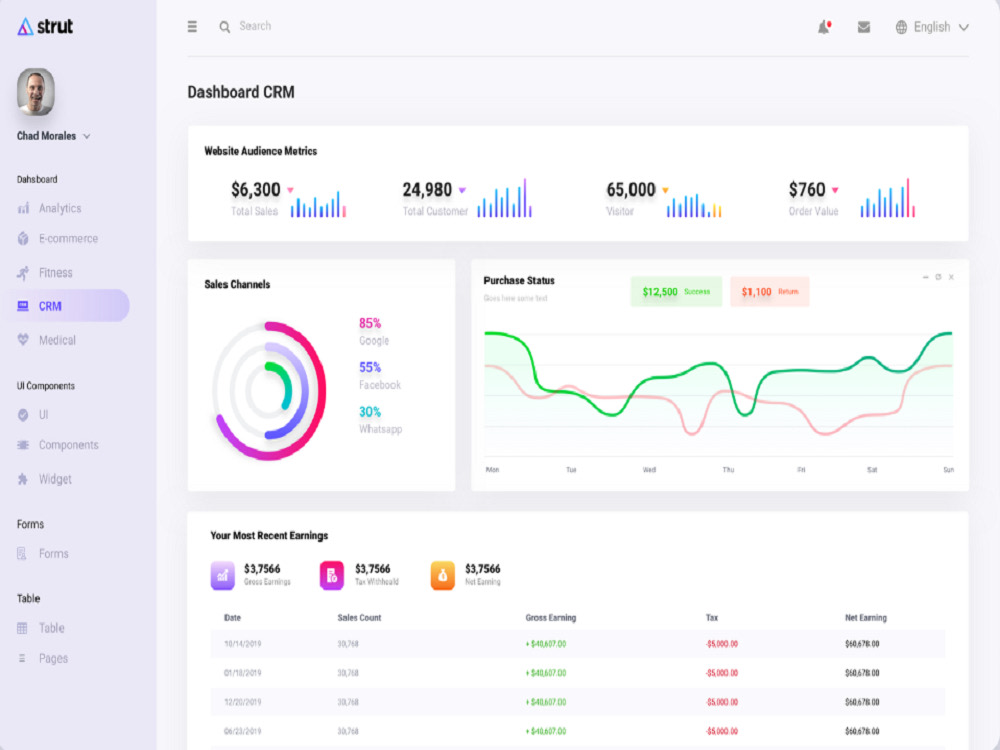Click the Components list icon
This screenshot has width=1000, height=750.
tap(23, 445)
